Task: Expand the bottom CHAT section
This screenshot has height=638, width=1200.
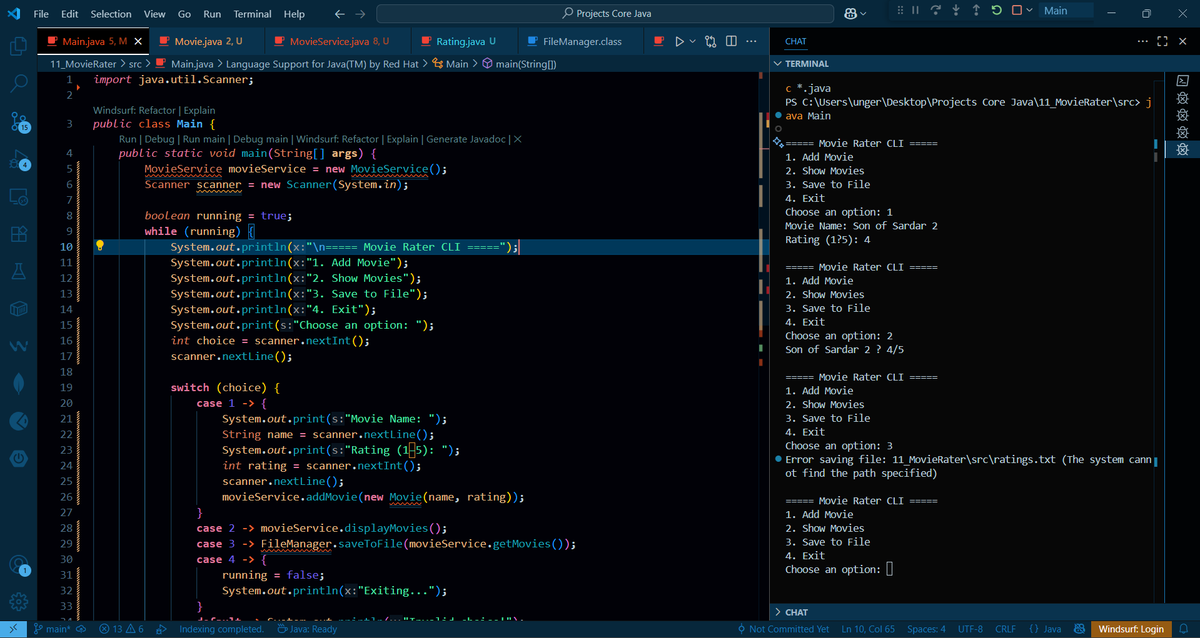Action: [779, 611]
